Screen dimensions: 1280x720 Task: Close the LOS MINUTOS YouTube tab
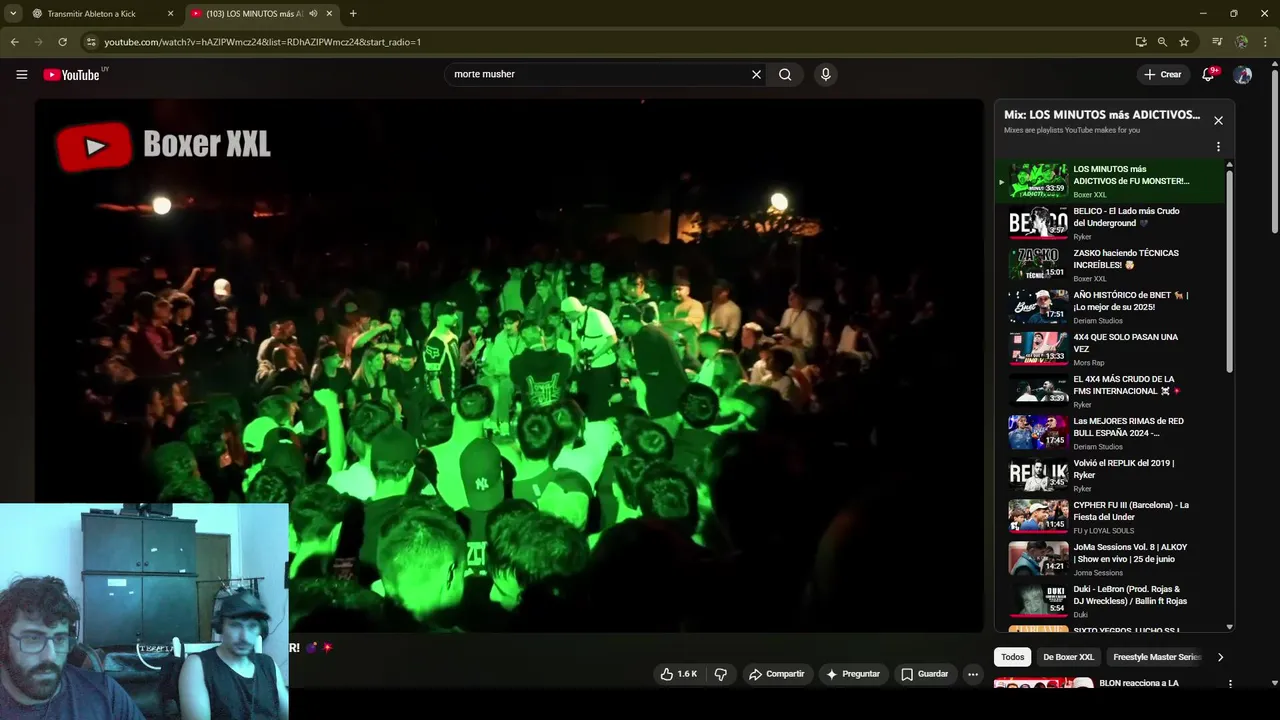click(x=329, y=14)
